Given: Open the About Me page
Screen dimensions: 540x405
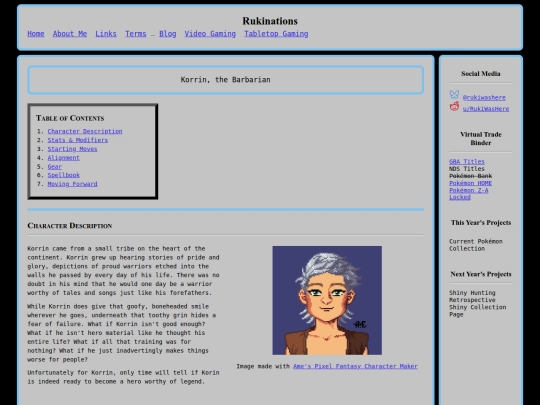Looking at the screenshot, I should tap(70, 34).
